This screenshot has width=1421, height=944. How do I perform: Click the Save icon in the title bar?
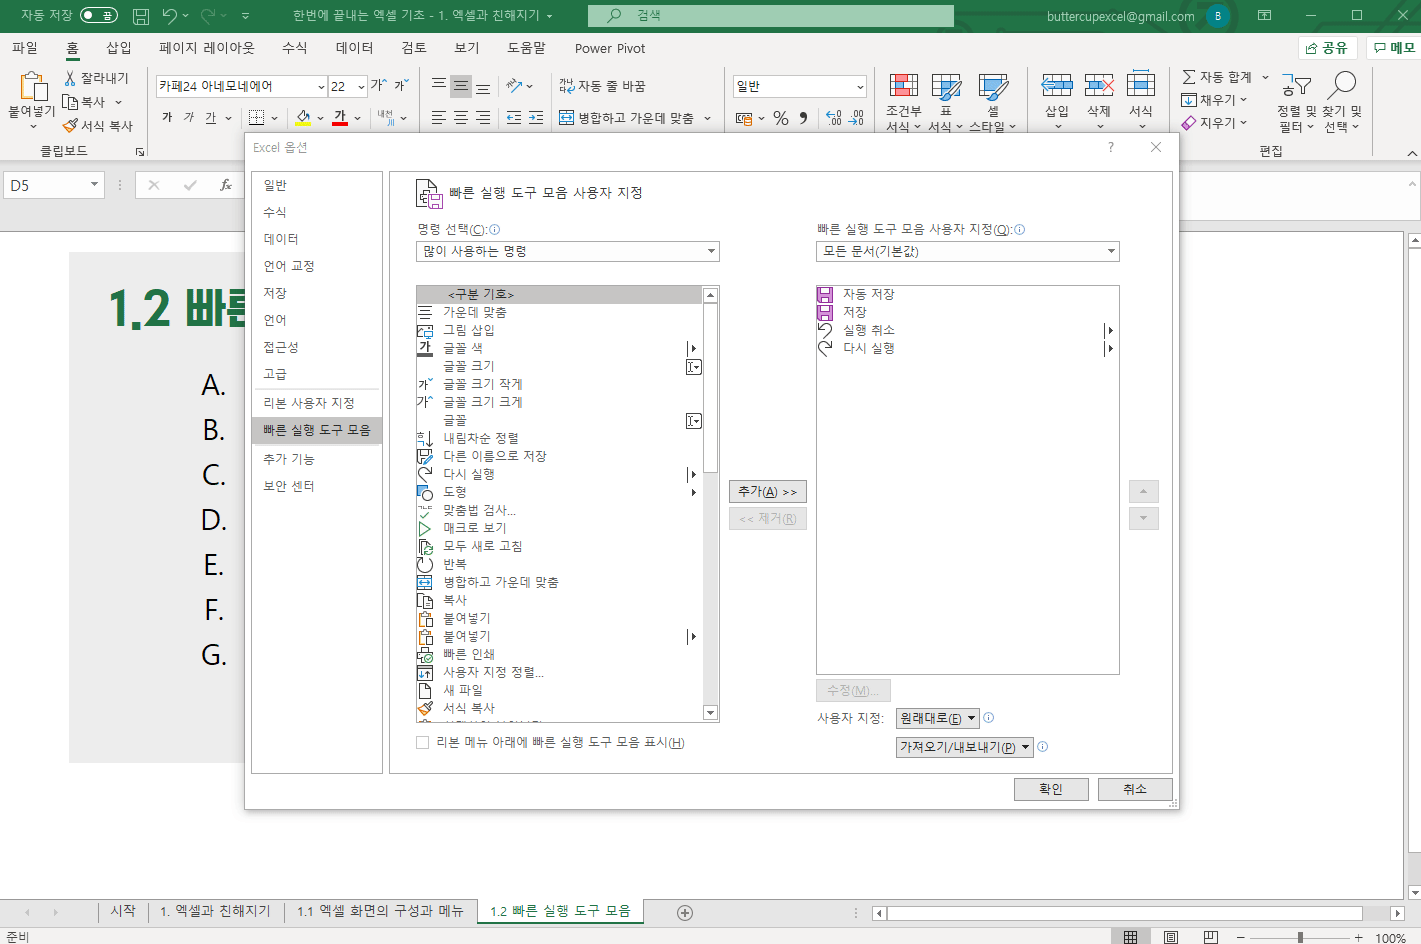(x=141, y=15)
